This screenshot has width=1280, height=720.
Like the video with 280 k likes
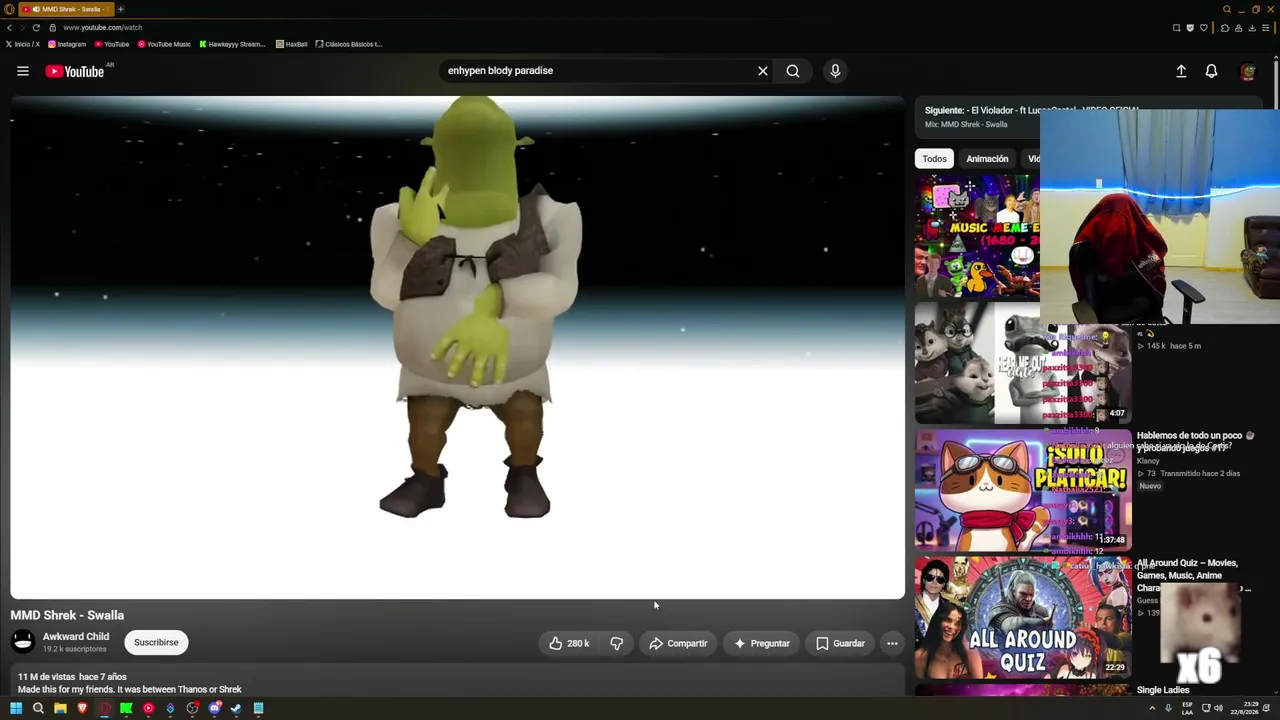tap(568, 643)
